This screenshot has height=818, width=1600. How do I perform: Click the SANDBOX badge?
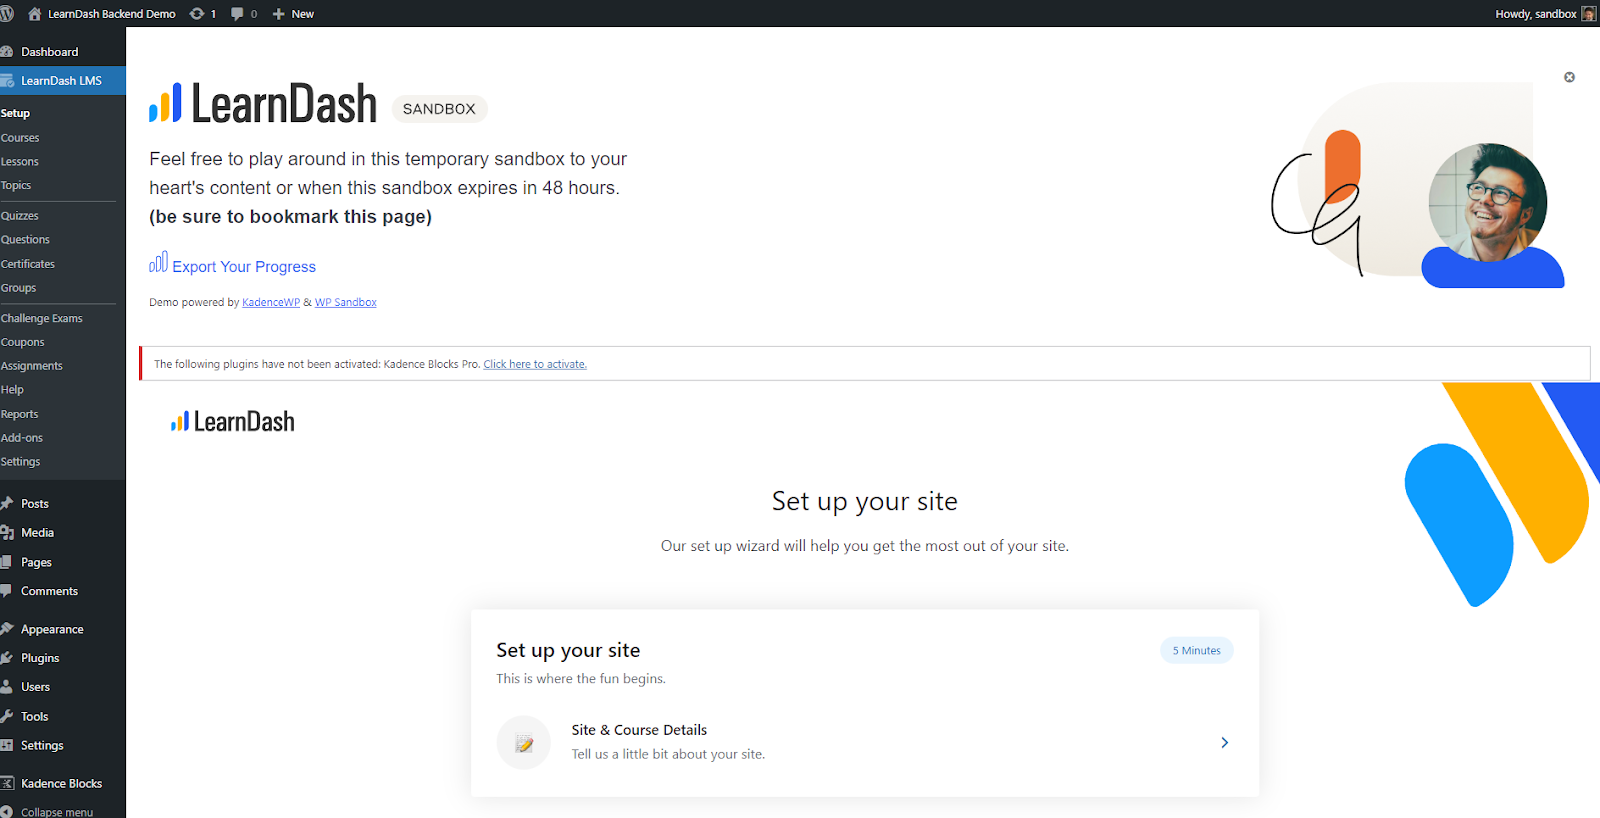pos(439,109)
